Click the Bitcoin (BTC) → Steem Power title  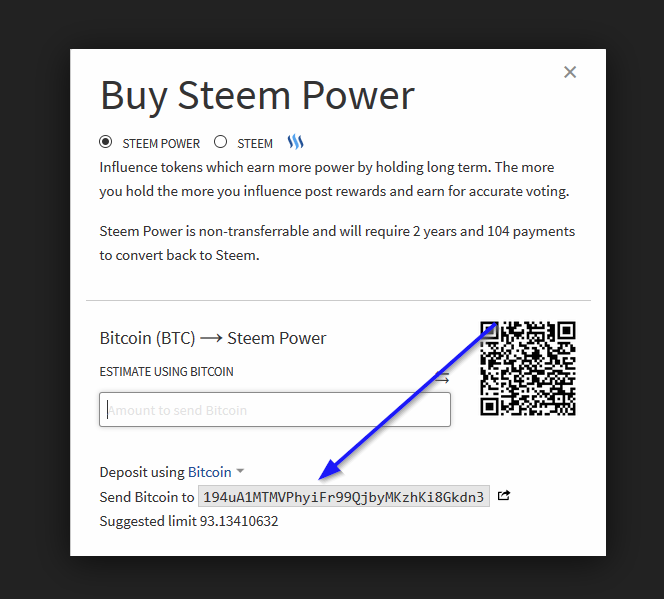[x=213, y=338]
